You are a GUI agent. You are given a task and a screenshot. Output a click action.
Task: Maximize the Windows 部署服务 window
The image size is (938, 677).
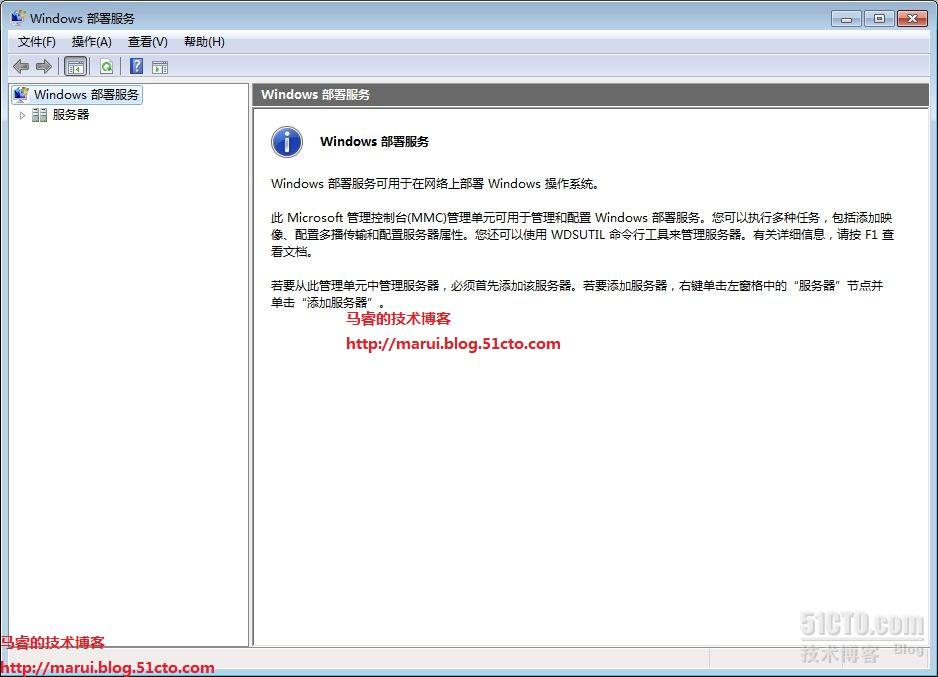click(879, 19)
